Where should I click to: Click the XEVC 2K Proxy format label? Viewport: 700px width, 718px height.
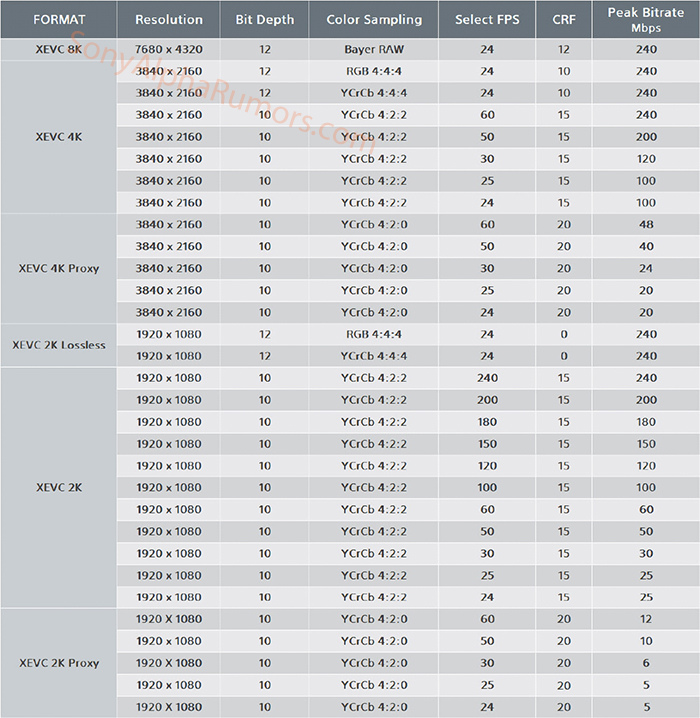(x=58, y=662)
